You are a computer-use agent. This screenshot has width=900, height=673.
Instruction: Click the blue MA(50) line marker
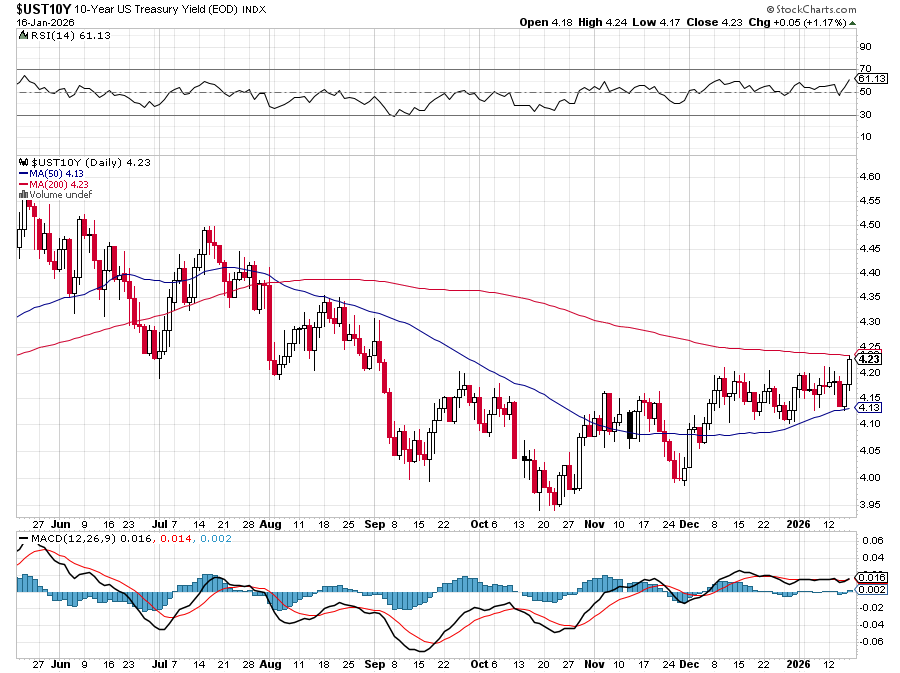pos(24,173)
